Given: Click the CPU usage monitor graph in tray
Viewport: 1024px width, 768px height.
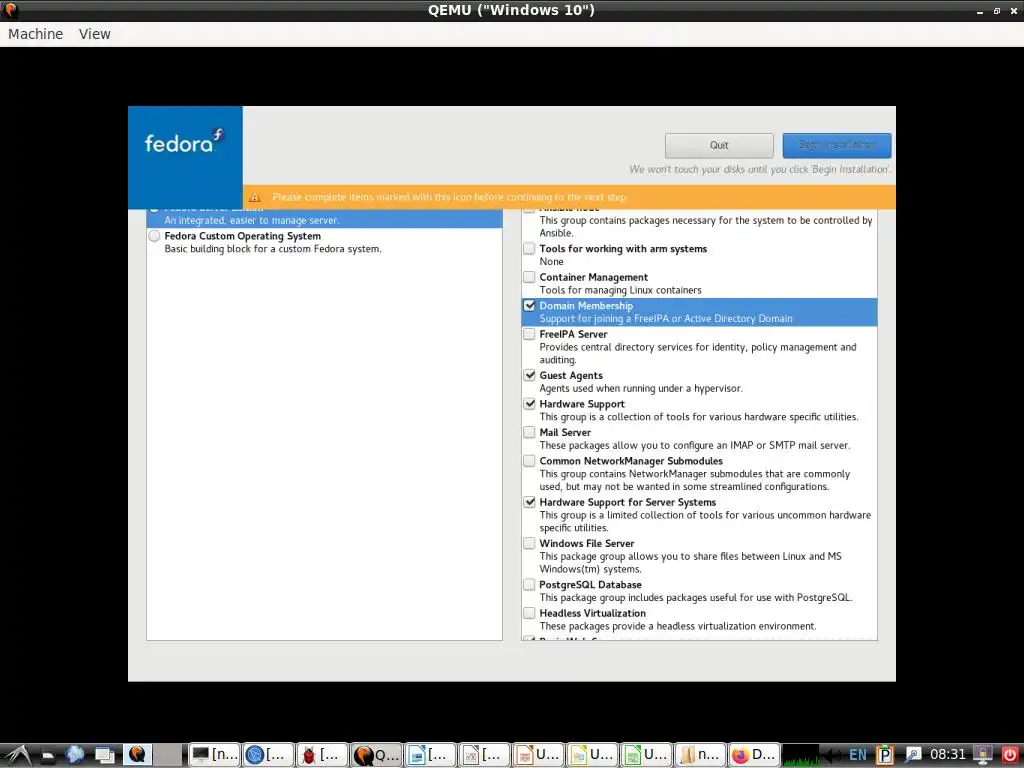Looking at the screenshot, I should click(801, 755).
